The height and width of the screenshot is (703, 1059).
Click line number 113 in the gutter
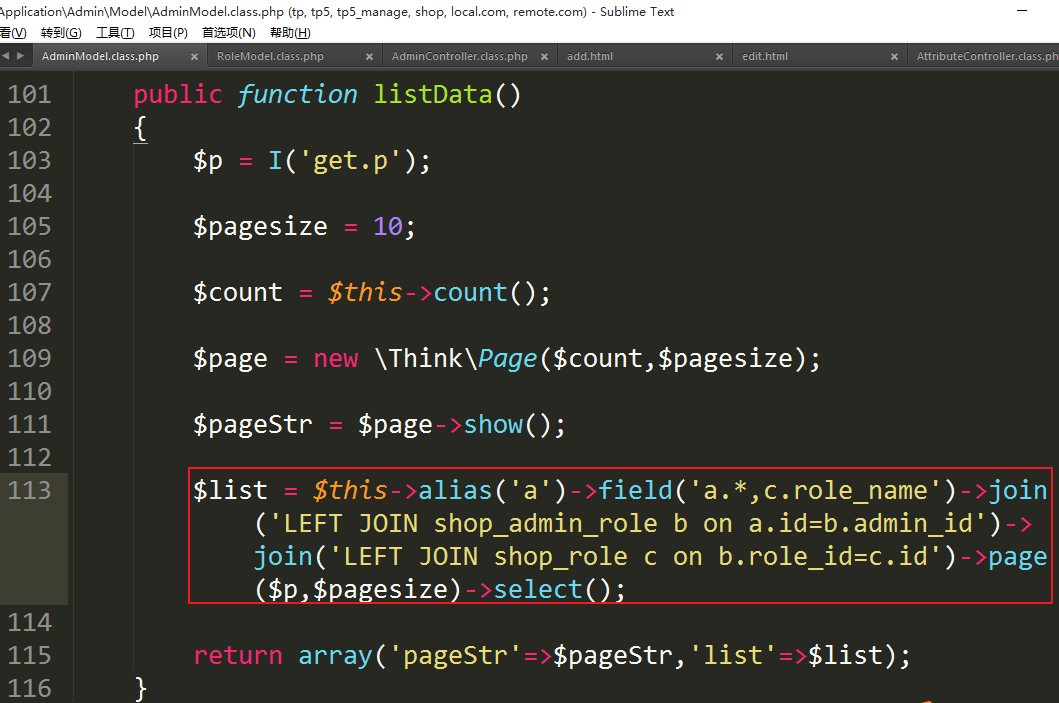point(29,491)
